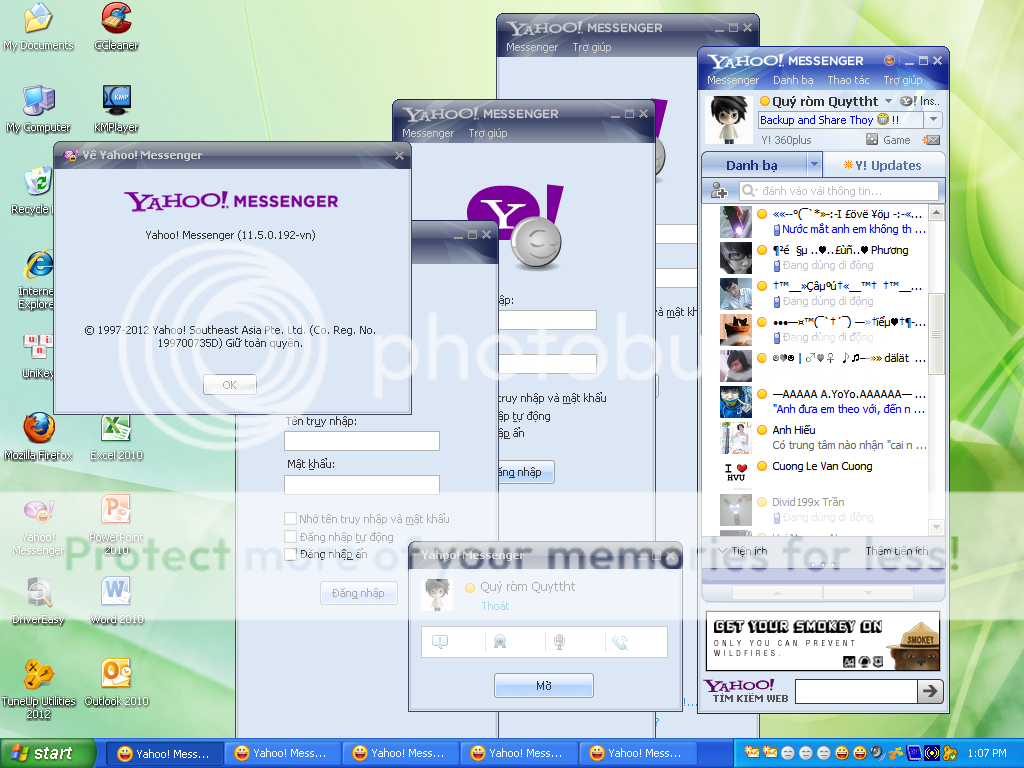
Task: Open the Danh bạ menu
Action: pyautogui.click(x=793, y=80)
